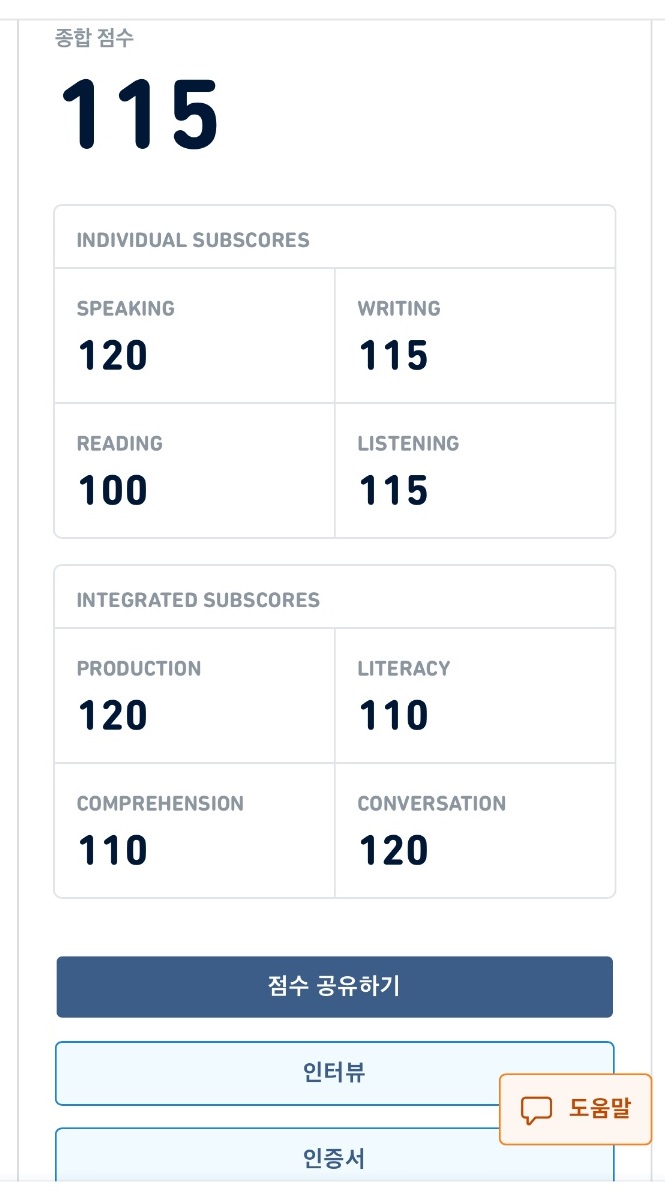Image resolution: width=665 pixels, height=1192 pixels.
Task: Open the 인터뷰 section
Action: tap(334, 1073)
